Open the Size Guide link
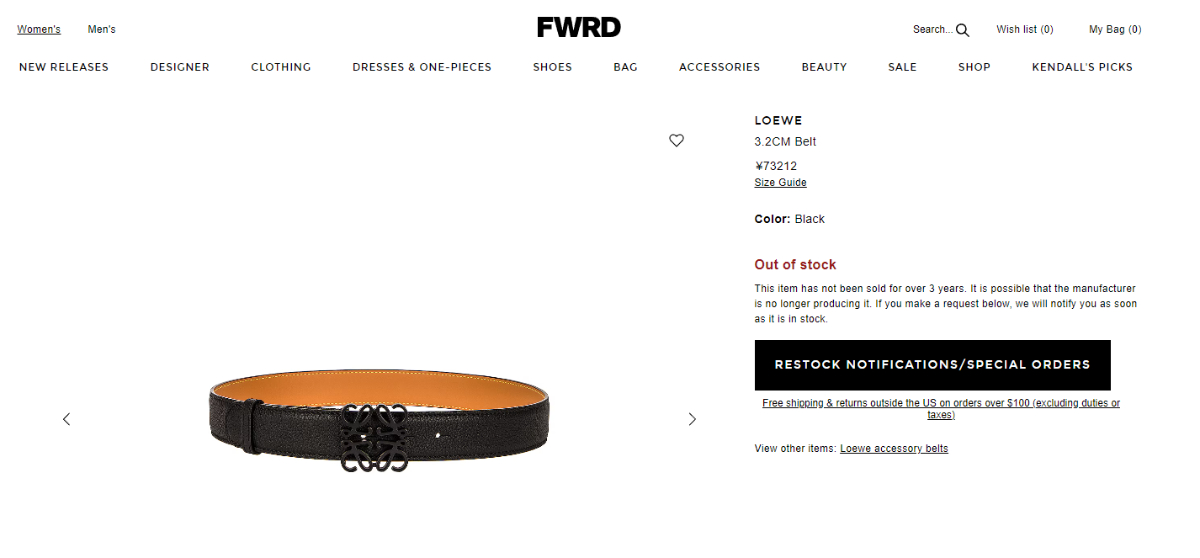Screen dimensions: 1200x558 (x=780, y=183)
